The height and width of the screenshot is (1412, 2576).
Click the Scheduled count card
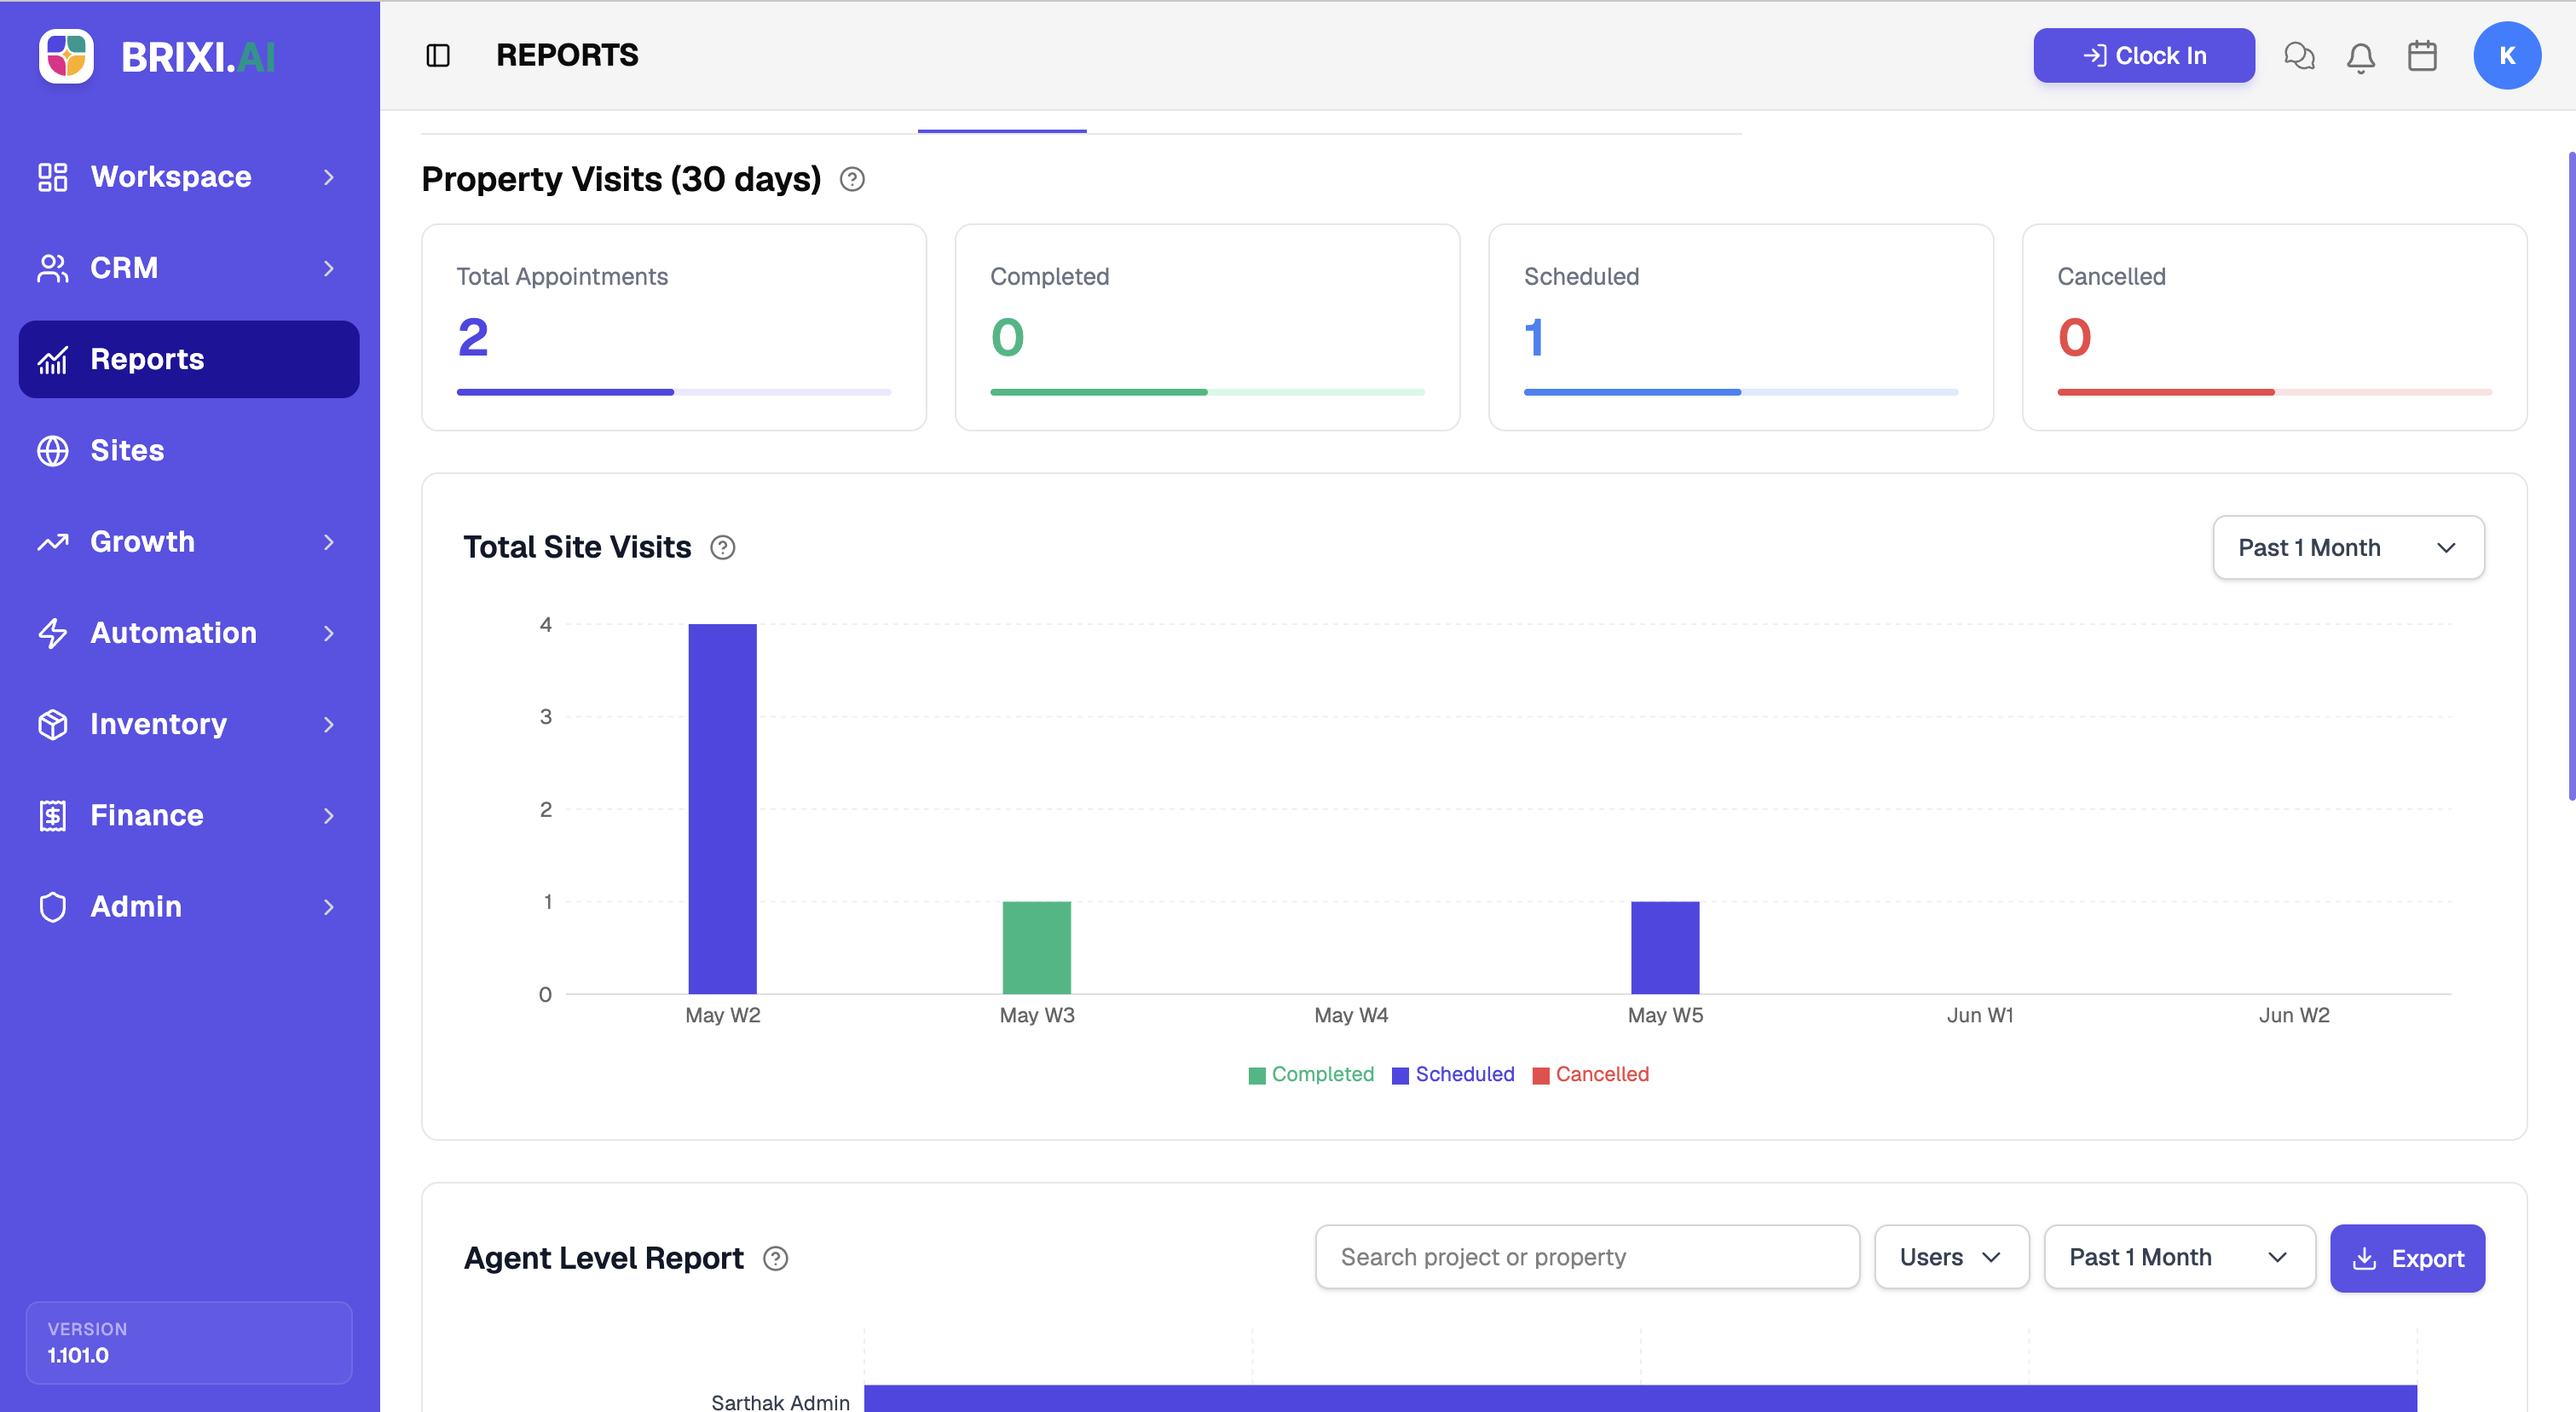pyautogui.click(x=1740, y=327)
